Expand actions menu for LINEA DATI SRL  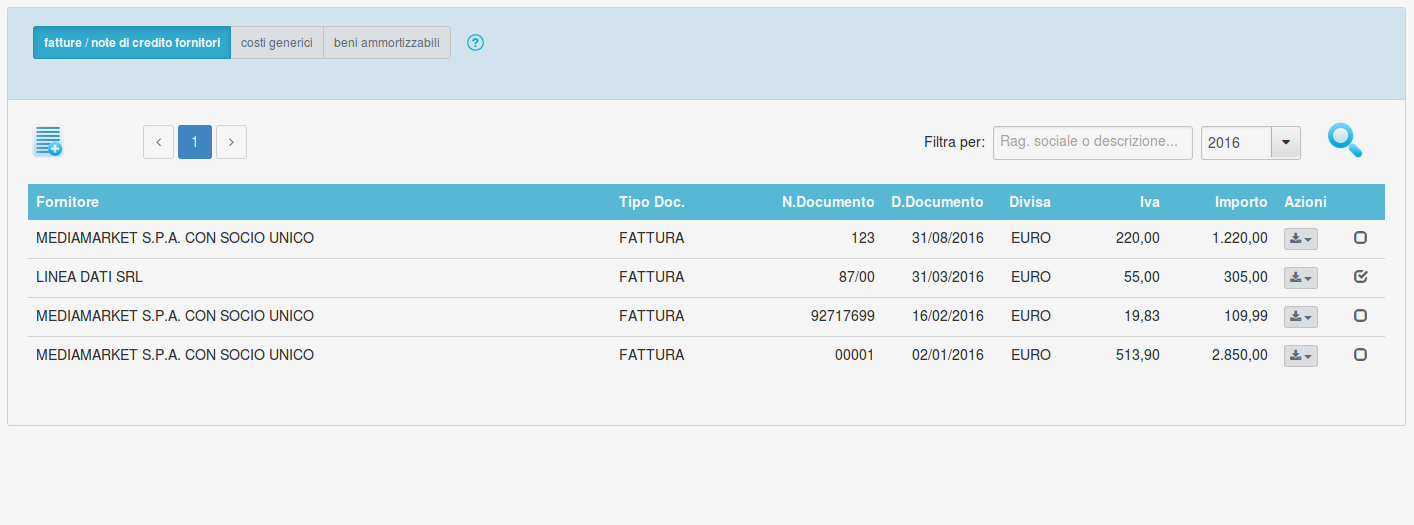coord(1300,278)
